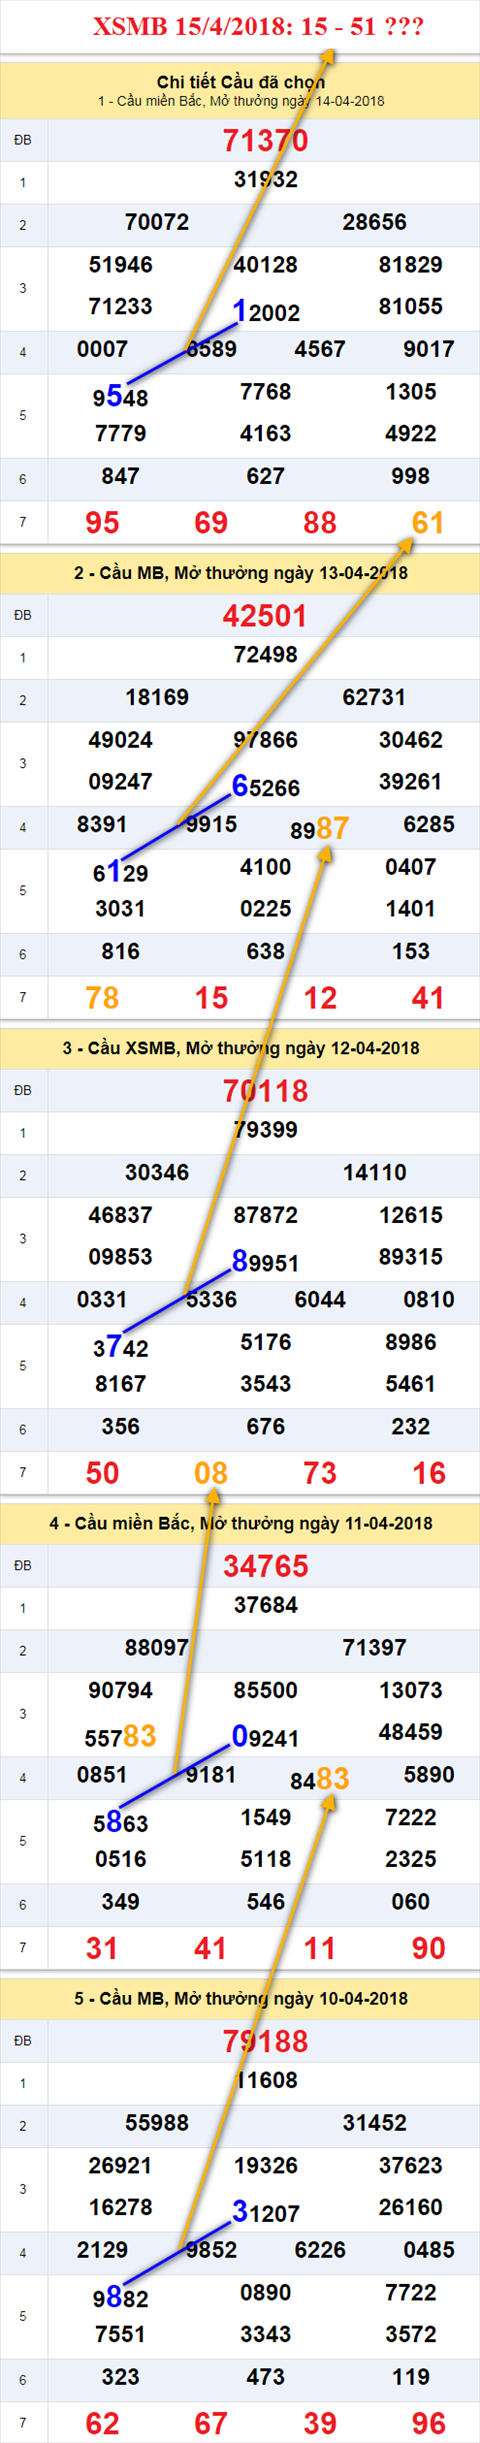Image resolution: width=480 pixels, height=2443 pixels.
Task: Select the 11-04-2018 Cầu miền Bắc header
Action: pyautogui.click(x=240, y=1523)
